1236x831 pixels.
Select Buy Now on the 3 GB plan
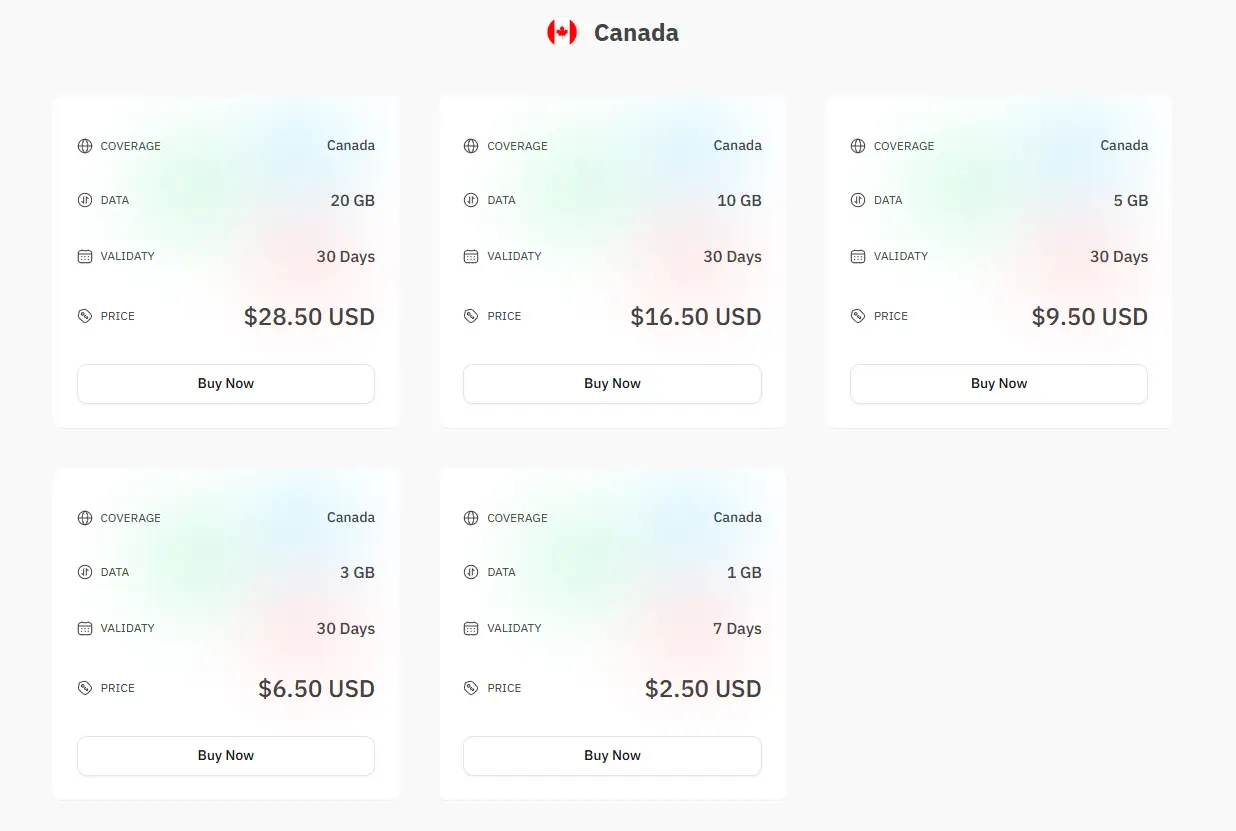[226, 756]
